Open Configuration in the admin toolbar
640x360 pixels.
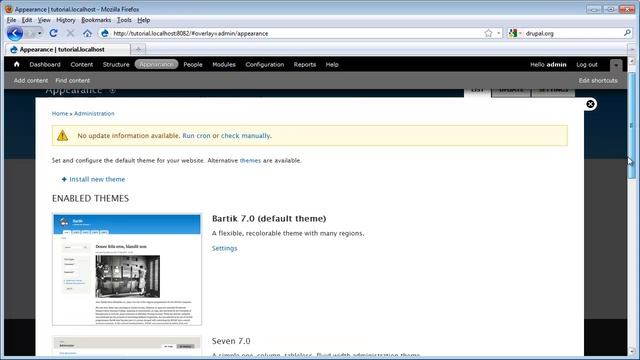(264, 64)
